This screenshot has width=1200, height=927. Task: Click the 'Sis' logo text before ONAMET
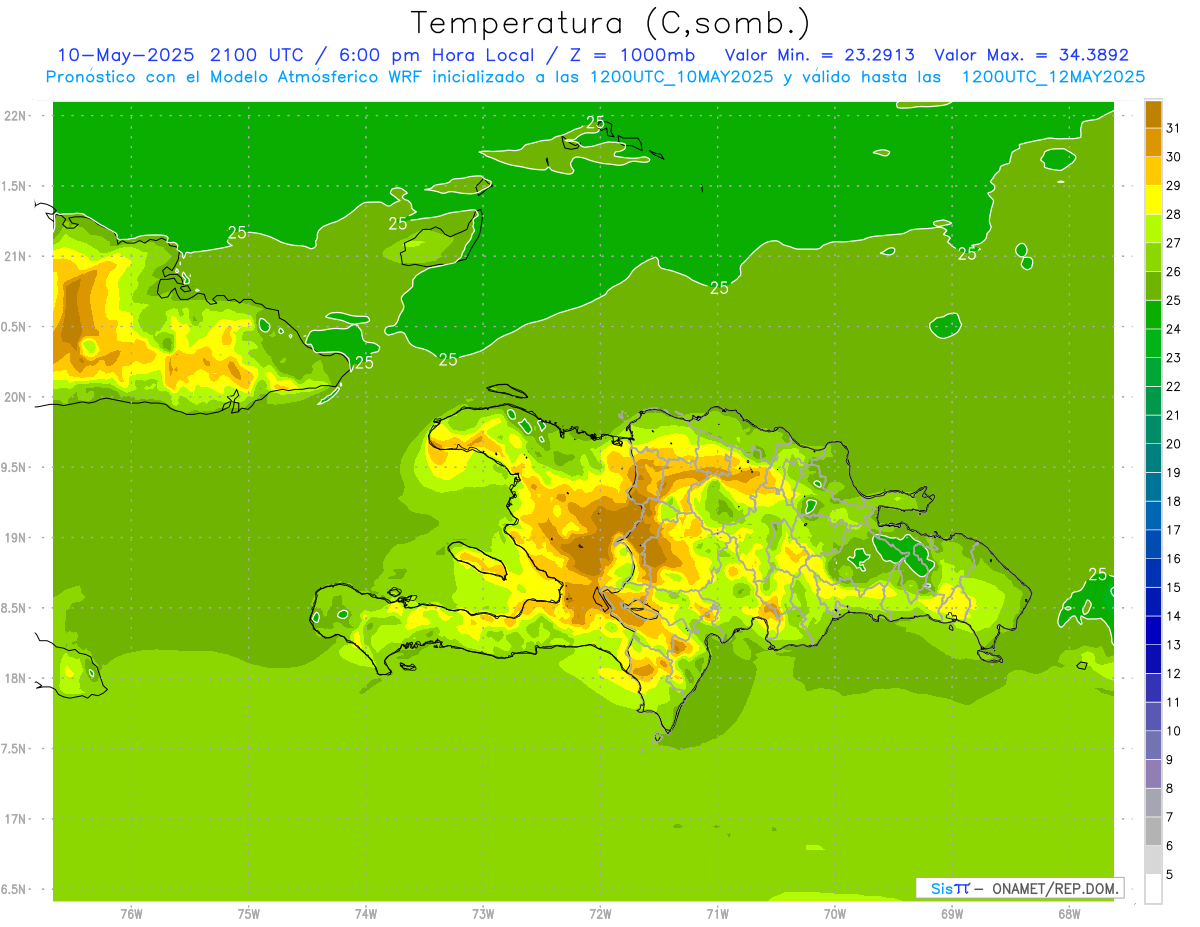[x=941, y=888]
